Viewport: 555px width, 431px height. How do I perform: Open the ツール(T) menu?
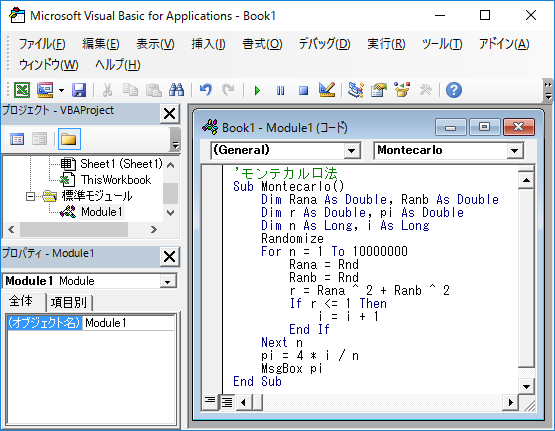coord(442,44)
